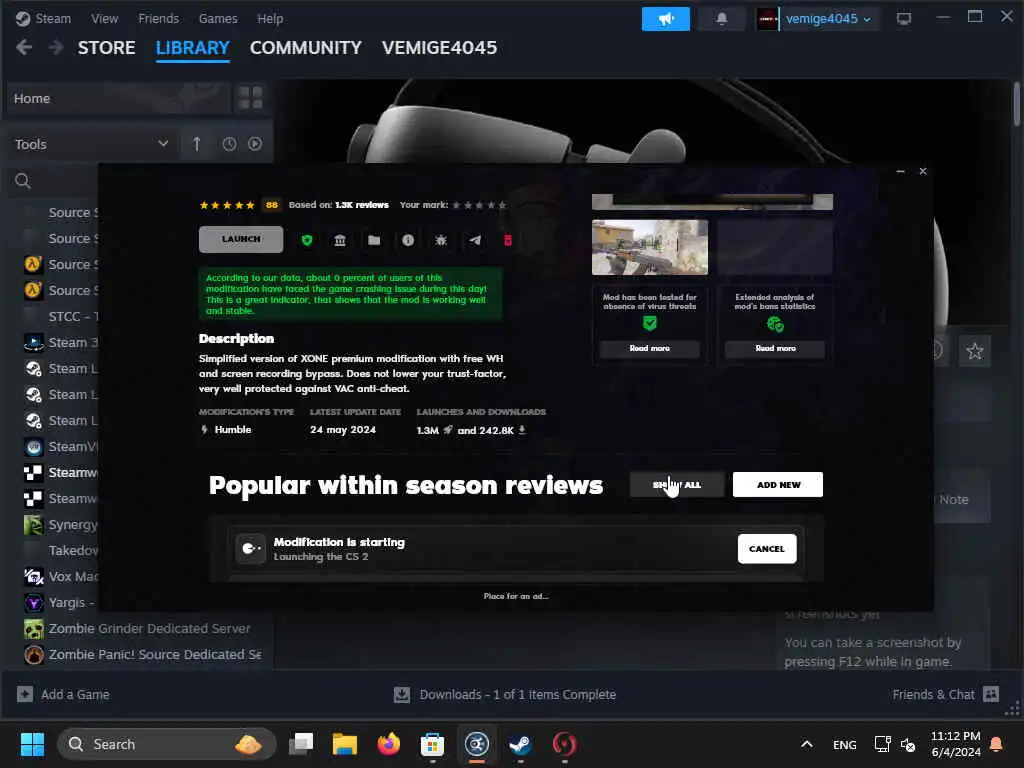Read more about bans statistics analysis
Image resolution: width=1024 pixels, height=768 pixels.
tap(775, 348)
